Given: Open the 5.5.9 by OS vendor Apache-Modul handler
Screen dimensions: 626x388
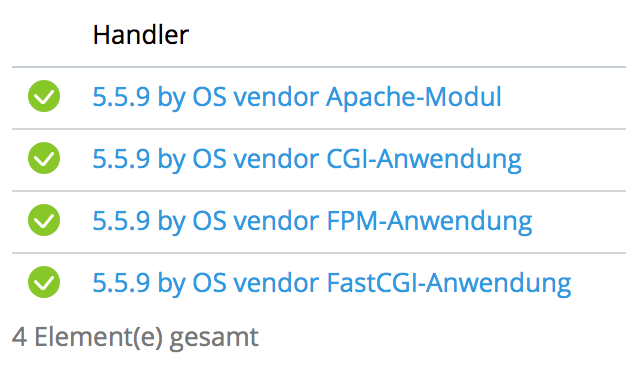Looking at the screenshot, I should tap(297, 97).
